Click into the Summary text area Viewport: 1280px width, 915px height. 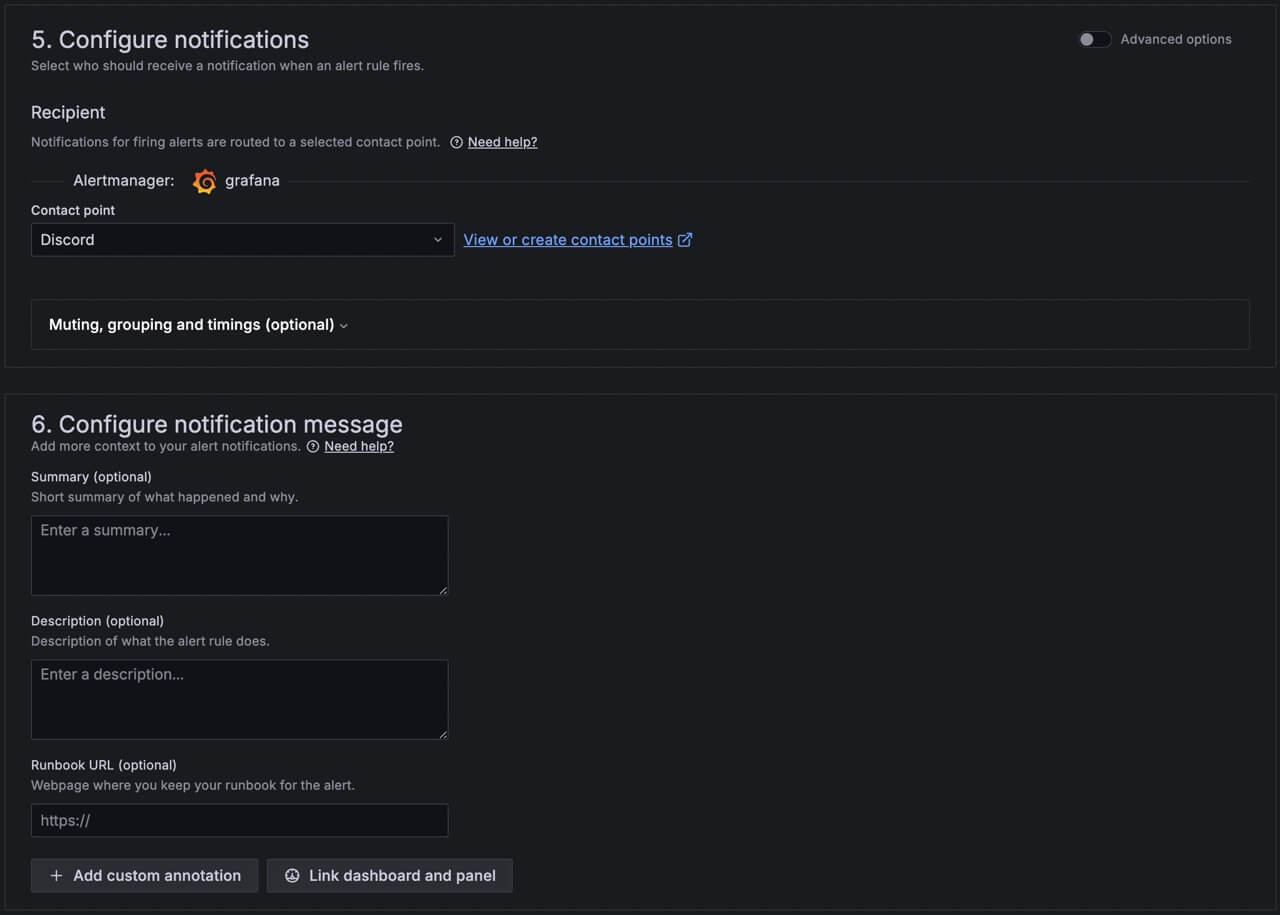239,555
